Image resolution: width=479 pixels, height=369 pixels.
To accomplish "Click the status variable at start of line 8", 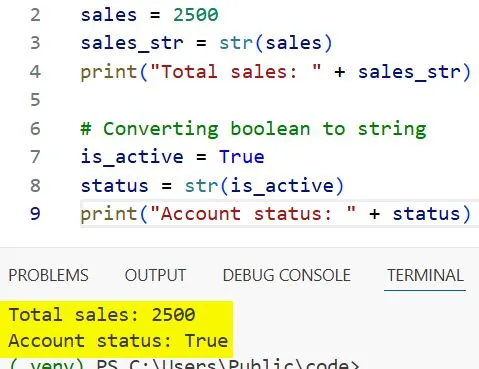I will (x=115, y=186).
